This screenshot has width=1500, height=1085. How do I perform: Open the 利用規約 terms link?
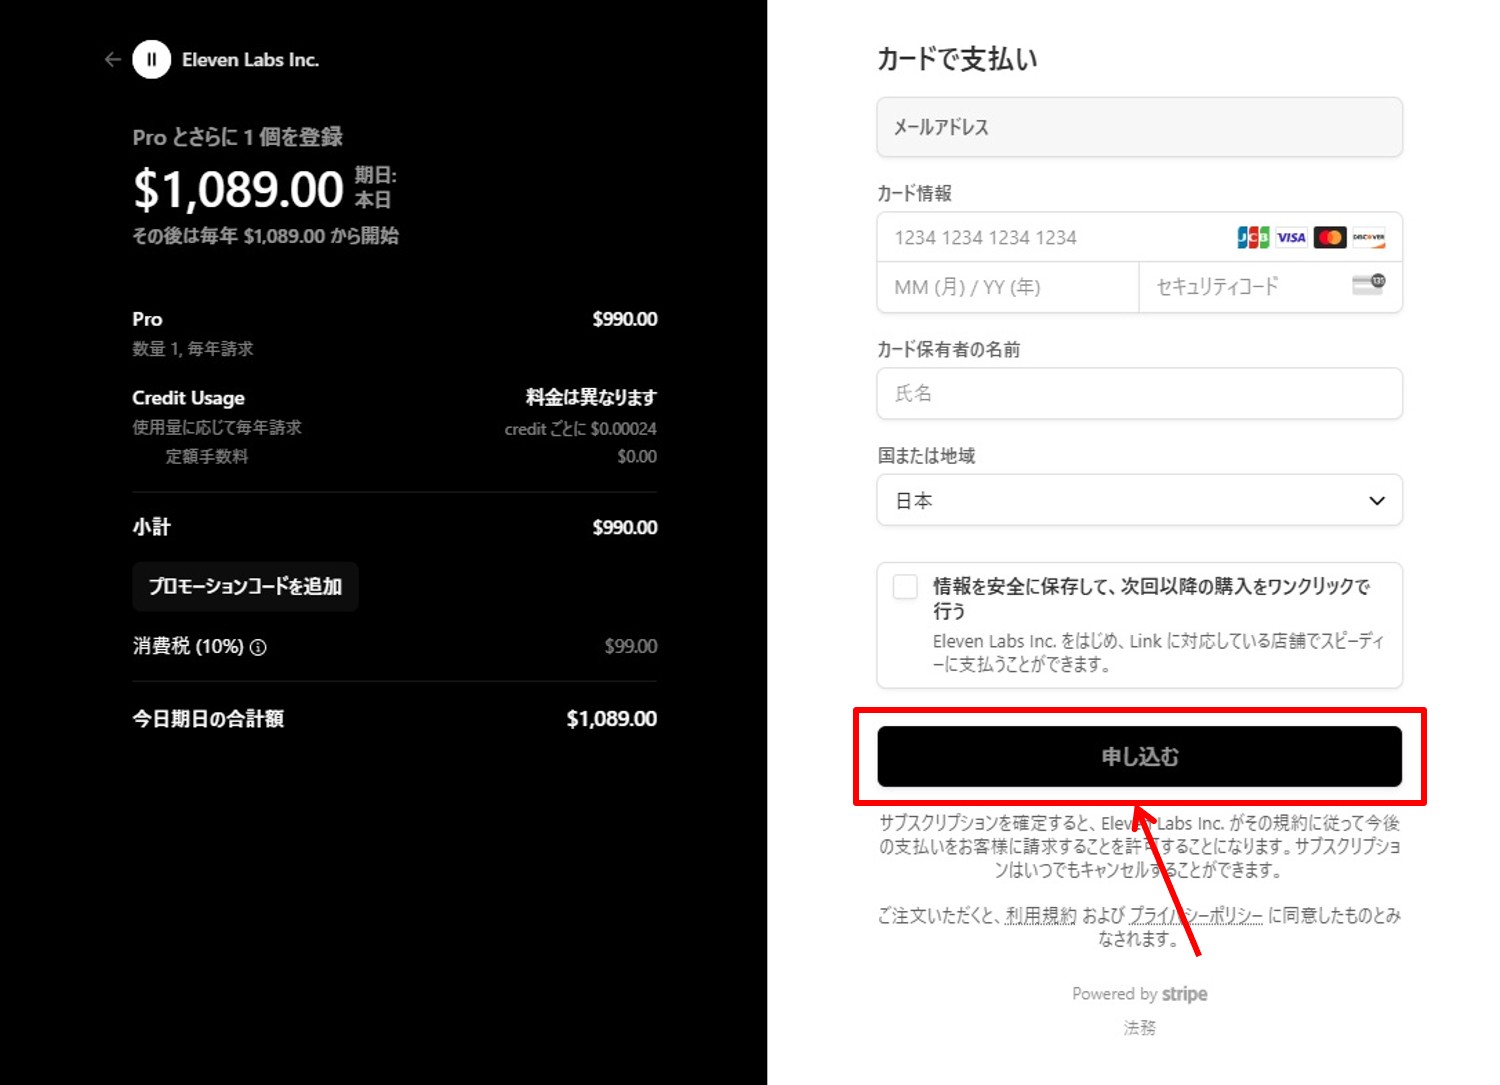tap(1041, 915)
